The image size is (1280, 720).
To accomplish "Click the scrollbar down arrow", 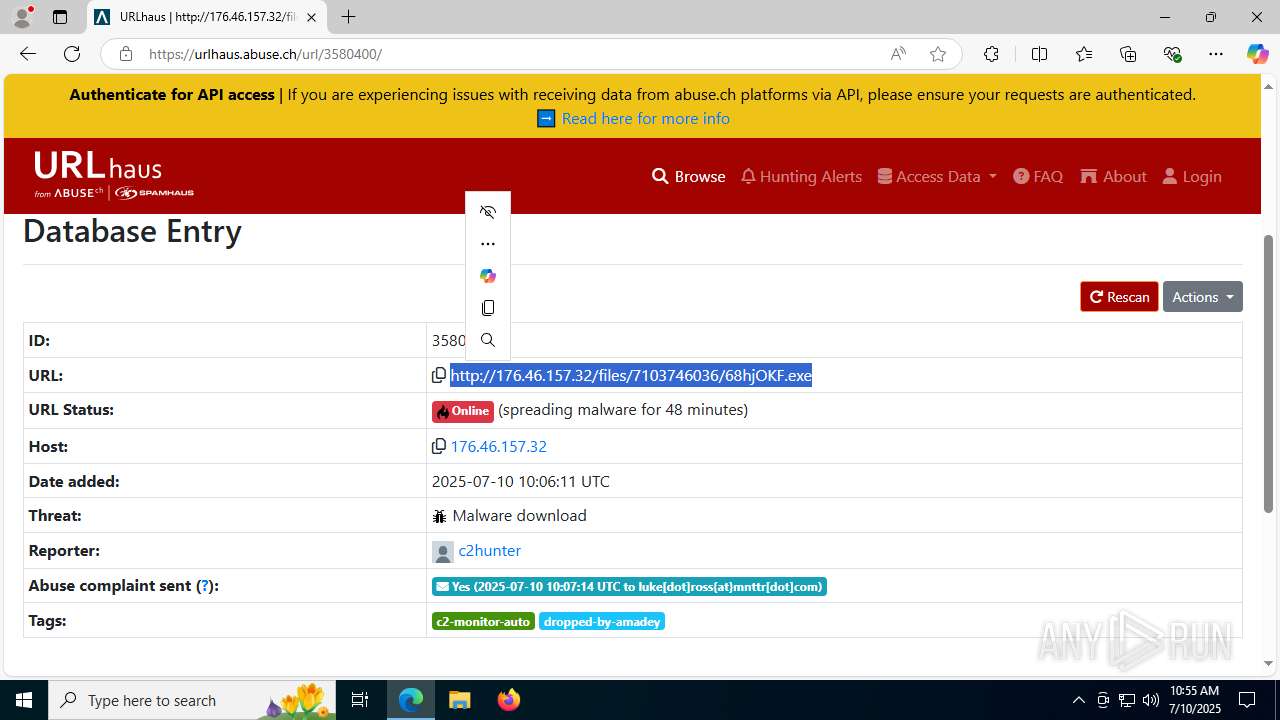I will pos(1268,663).
